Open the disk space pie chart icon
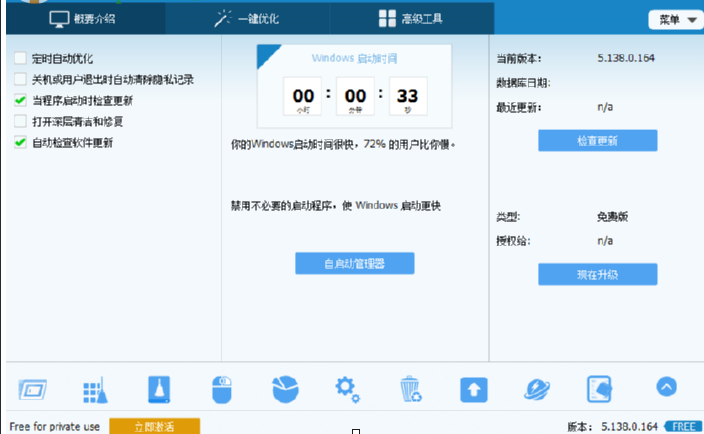The image size is (704, 434). tap(285, 389)
